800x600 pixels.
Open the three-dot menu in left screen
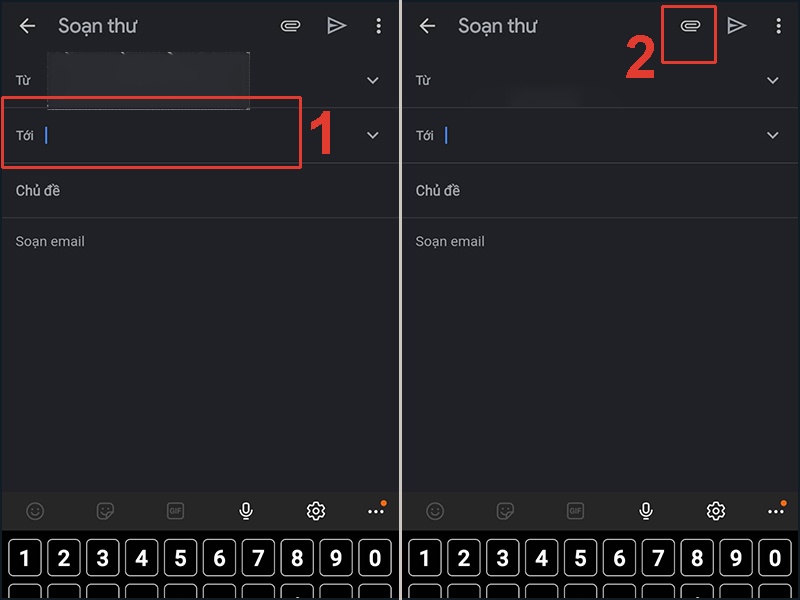pos(379,26)
